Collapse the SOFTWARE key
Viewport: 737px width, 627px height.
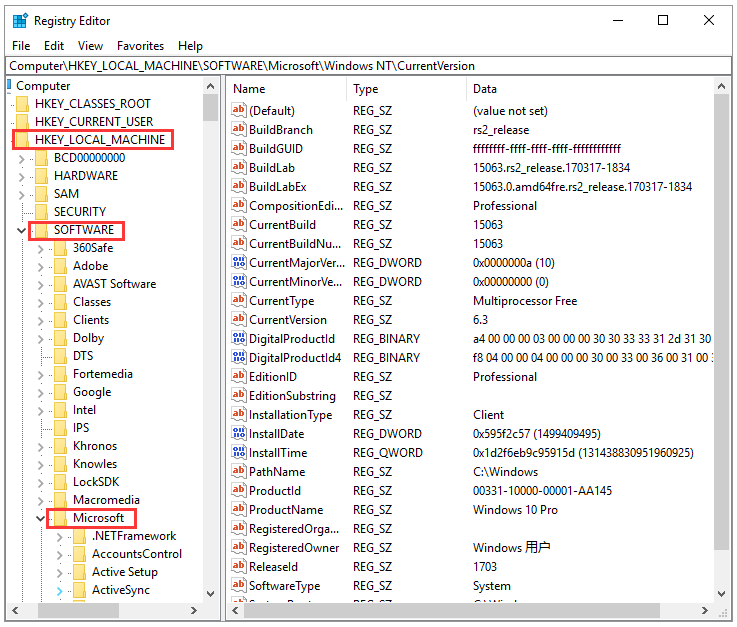(x=21, y=230)
